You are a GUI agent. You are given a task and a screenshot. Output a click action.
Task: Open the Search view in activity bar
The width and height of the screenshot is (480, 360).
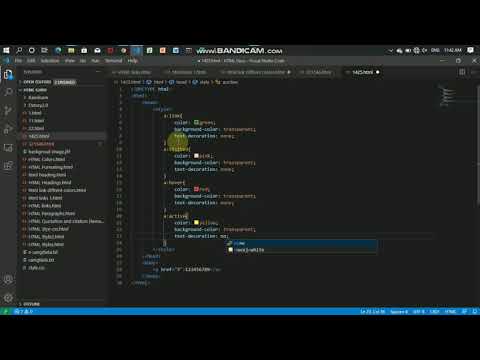pyautogui.click(x=8, y=92)
